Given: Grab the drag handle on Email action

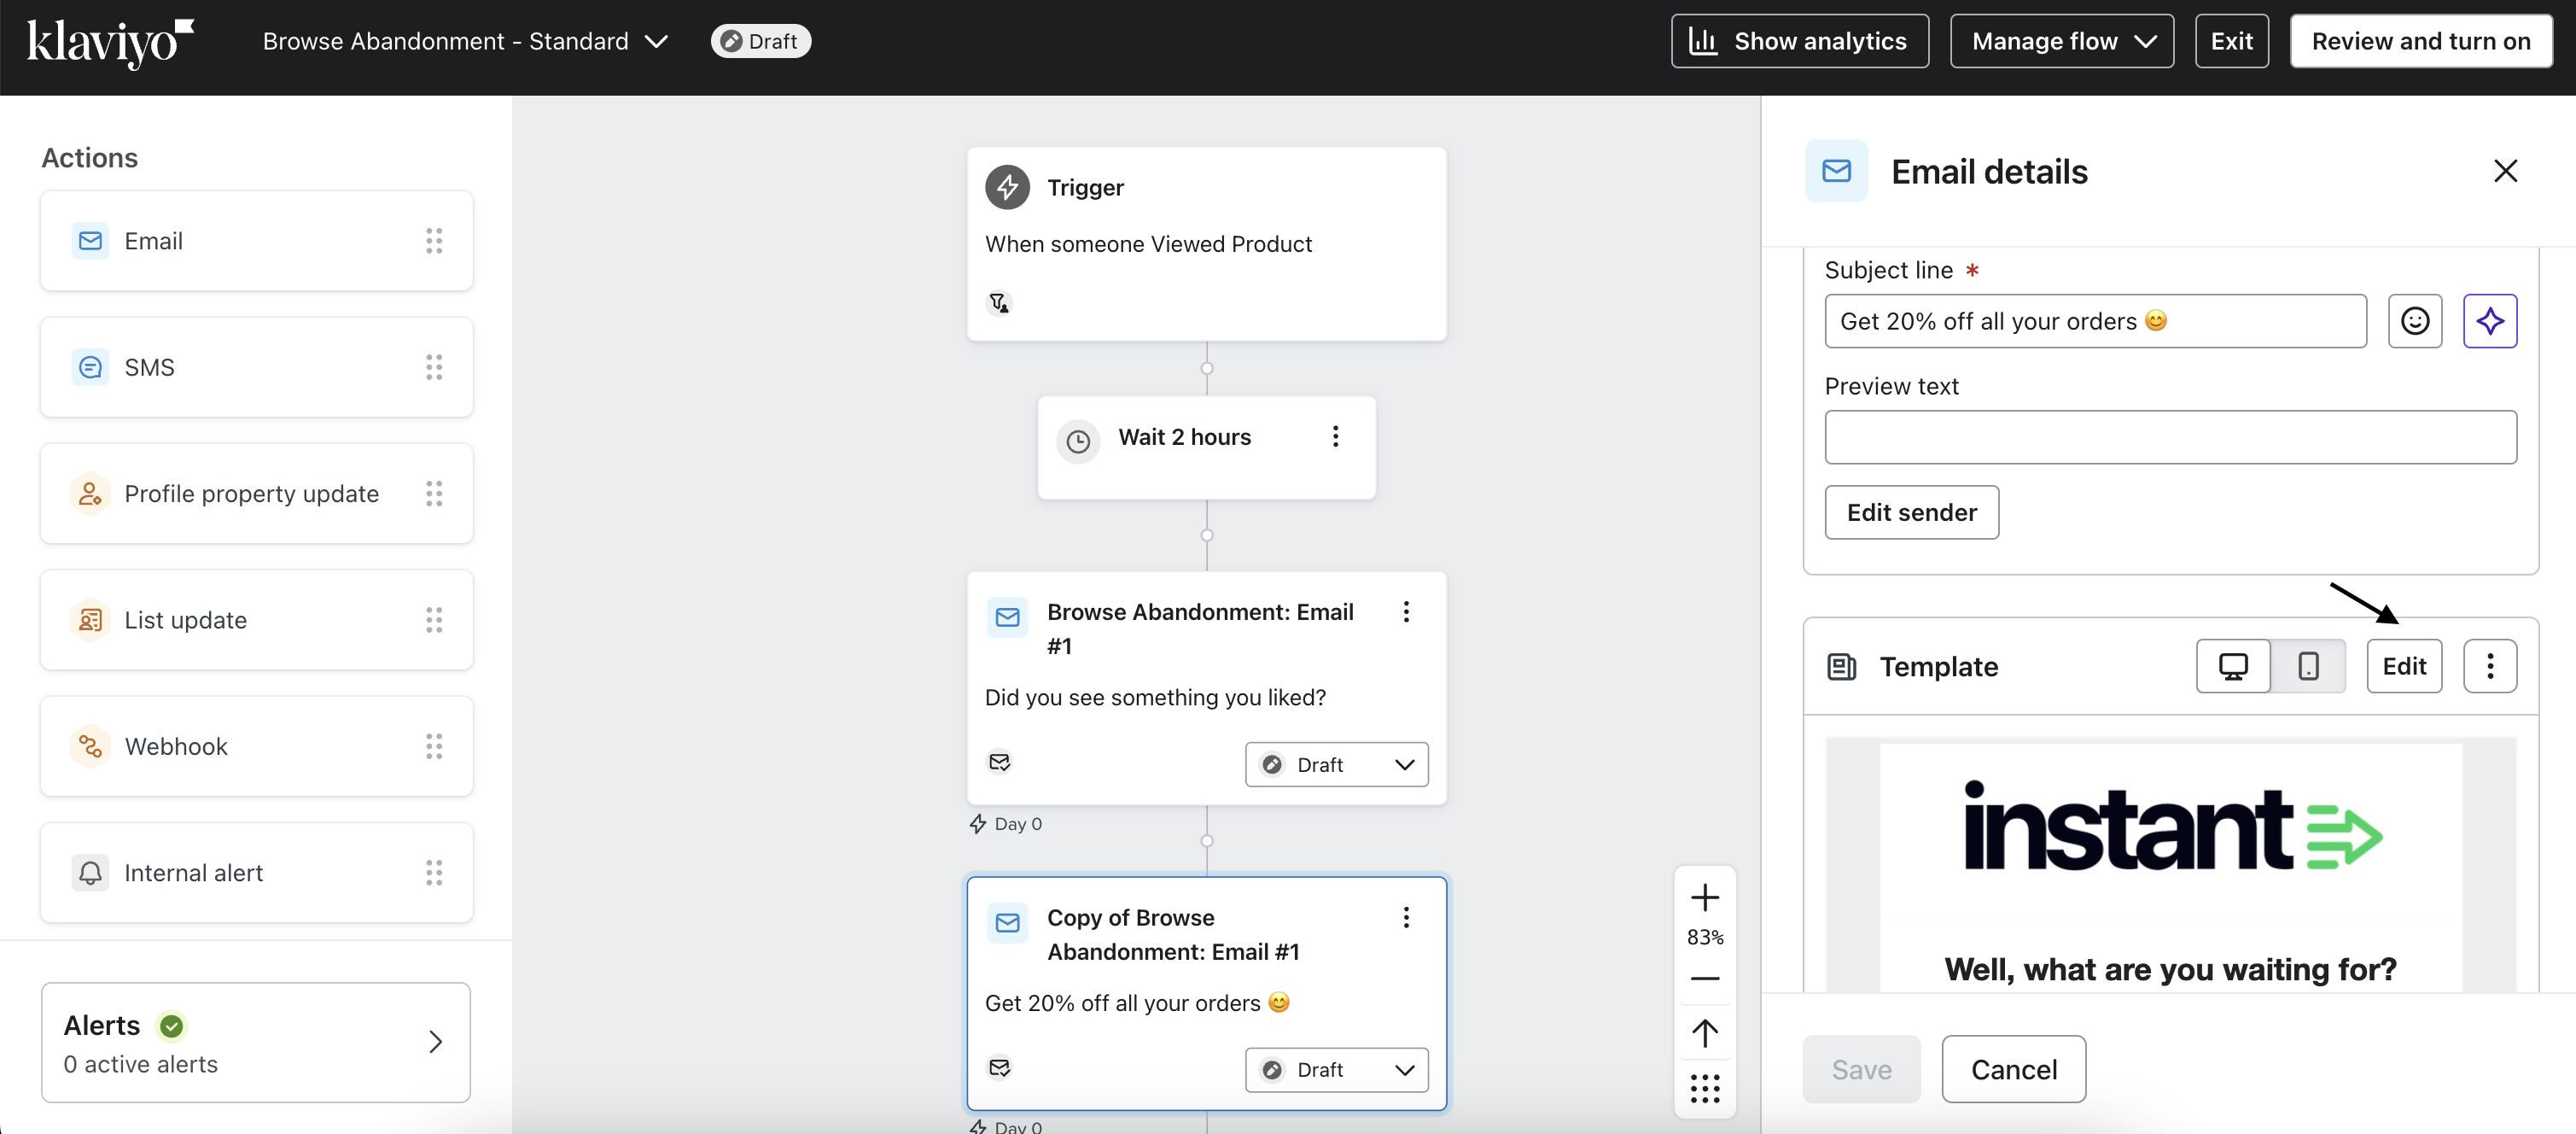Looking at the screenshot, I should coord(434,241).
